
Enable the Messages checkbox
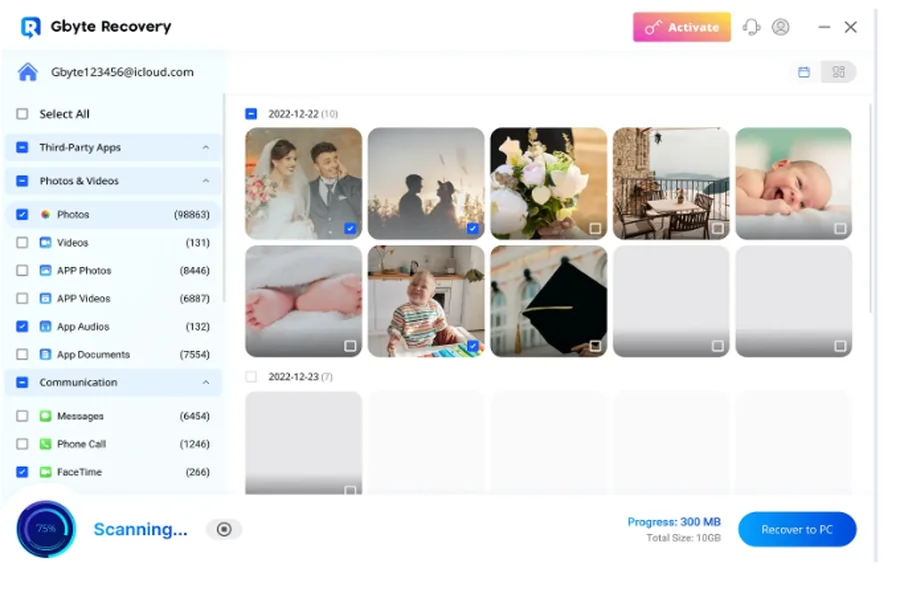pos(22,416)
